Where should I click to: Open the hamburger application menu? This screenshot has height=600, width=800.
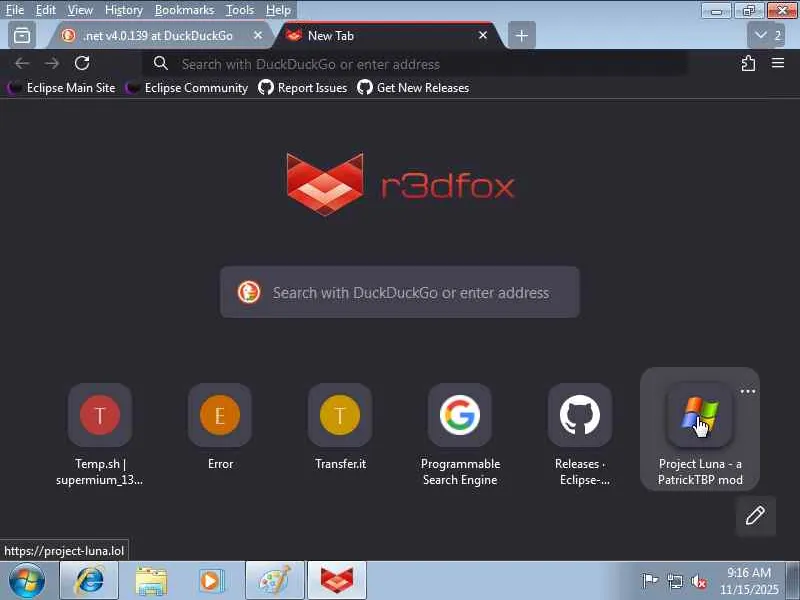pos(778,63)
